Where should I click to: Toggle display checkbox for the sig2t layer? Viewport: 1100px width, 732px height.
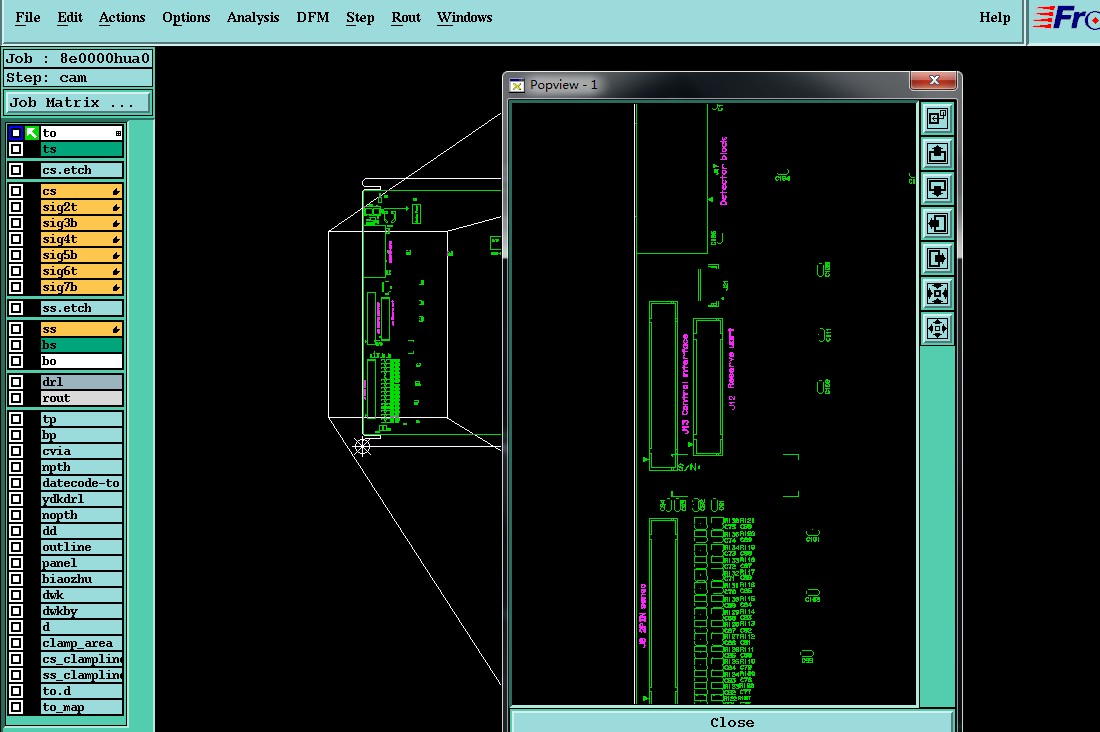[x=15, y=207]
